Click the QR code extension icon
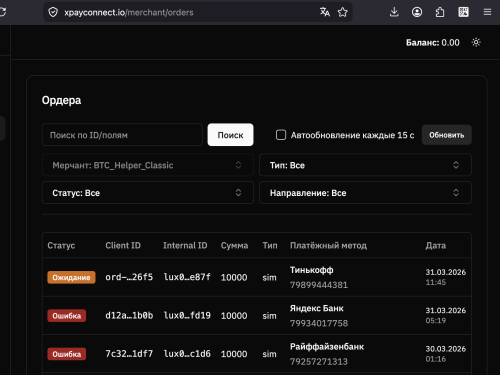This screenshot has width=500, height=375. [x=463, y=12]
